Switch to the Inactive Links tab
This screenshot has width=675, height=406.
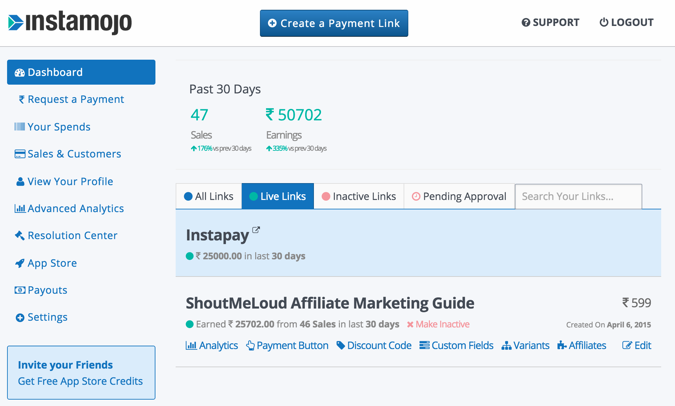point(359,196)
